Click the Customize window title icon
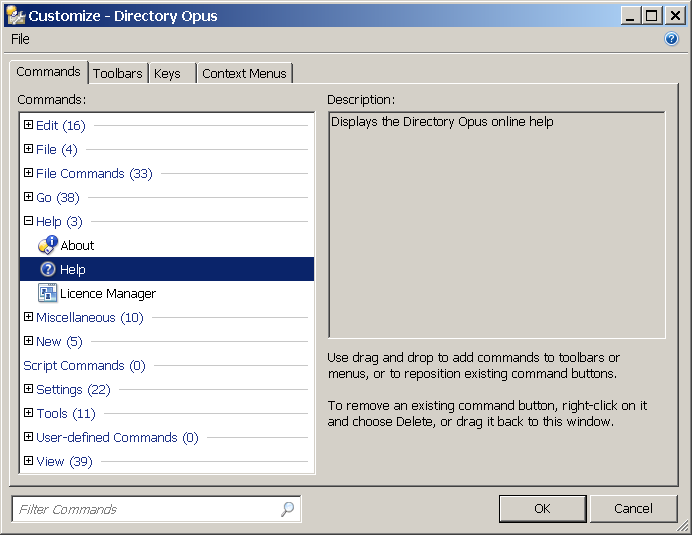The height and width of the screenshot is (535, 692). pyautogui.click(x=15, y=15)
